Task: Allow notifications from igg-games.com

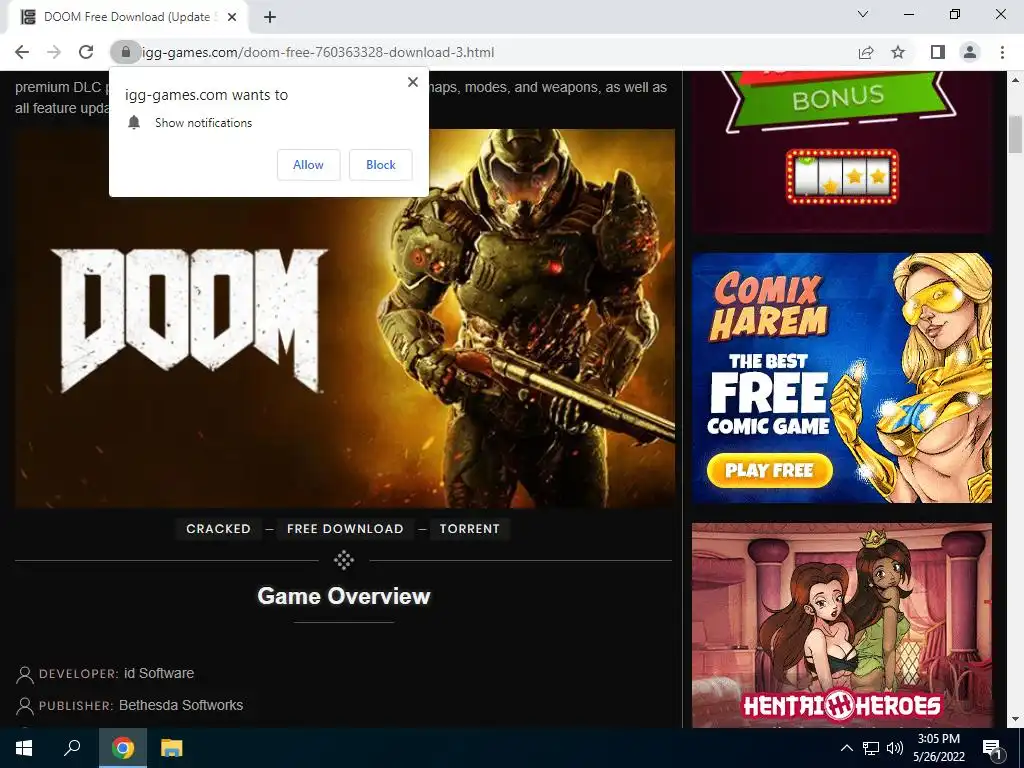Action: [308, 165]
